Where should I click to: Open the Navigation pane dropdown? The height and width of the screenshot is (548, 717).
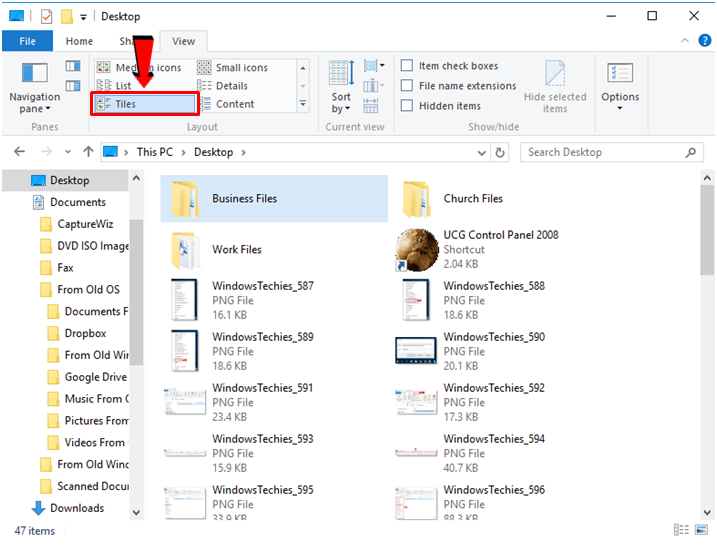[x=35, y=88]
